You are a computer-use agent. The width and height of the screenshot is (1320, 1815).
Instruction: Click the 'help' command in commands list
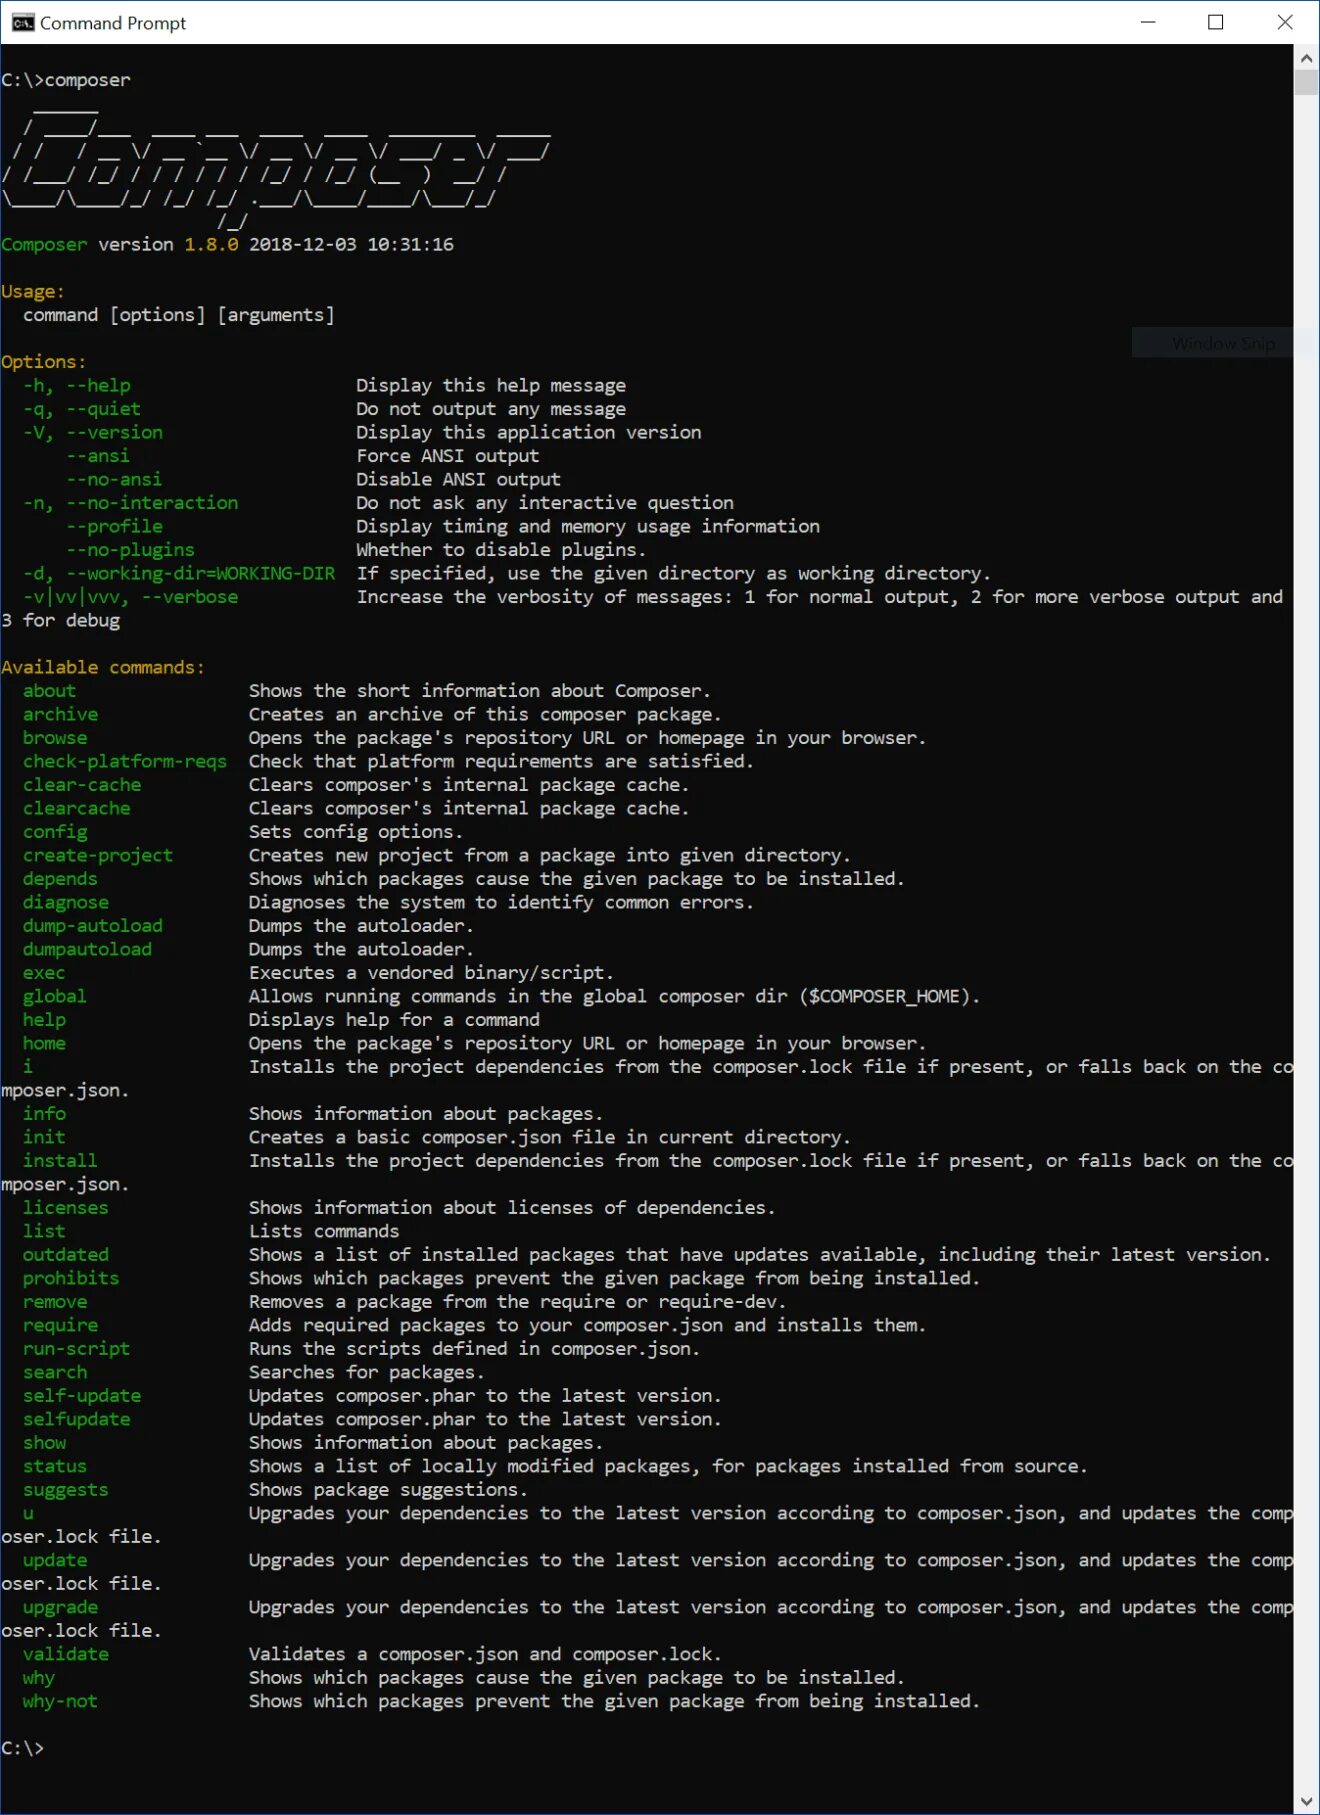[44, 1020]
